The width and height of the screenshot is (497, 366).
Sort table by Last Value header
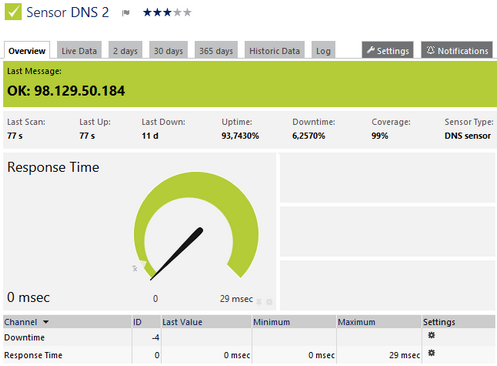tap(182, 322)
